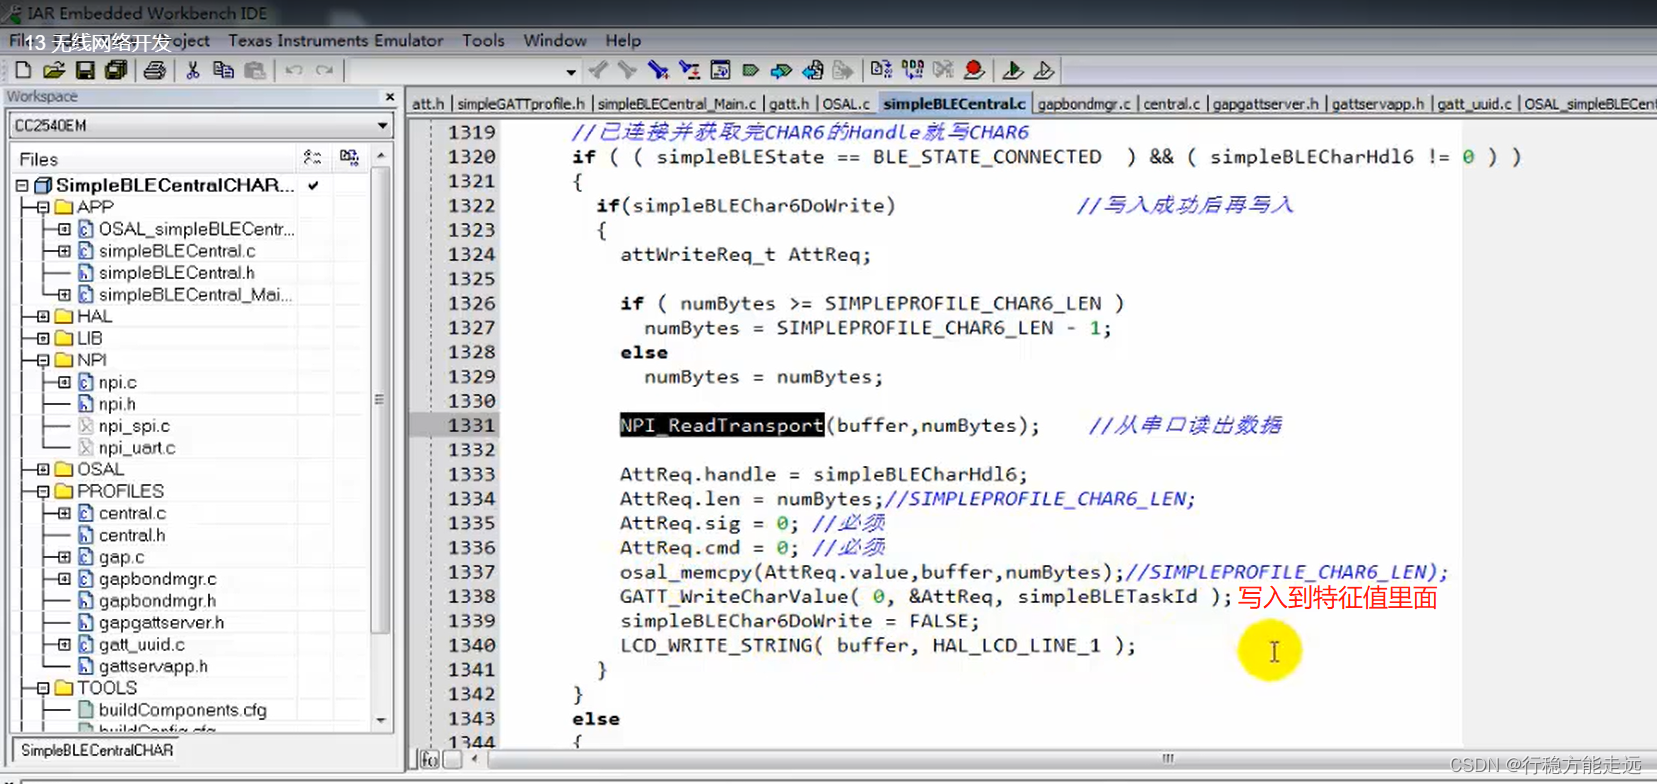Screen dimensions: 1657x784
Task: Click the Cut scissors icon
Action: click(193, 70)
